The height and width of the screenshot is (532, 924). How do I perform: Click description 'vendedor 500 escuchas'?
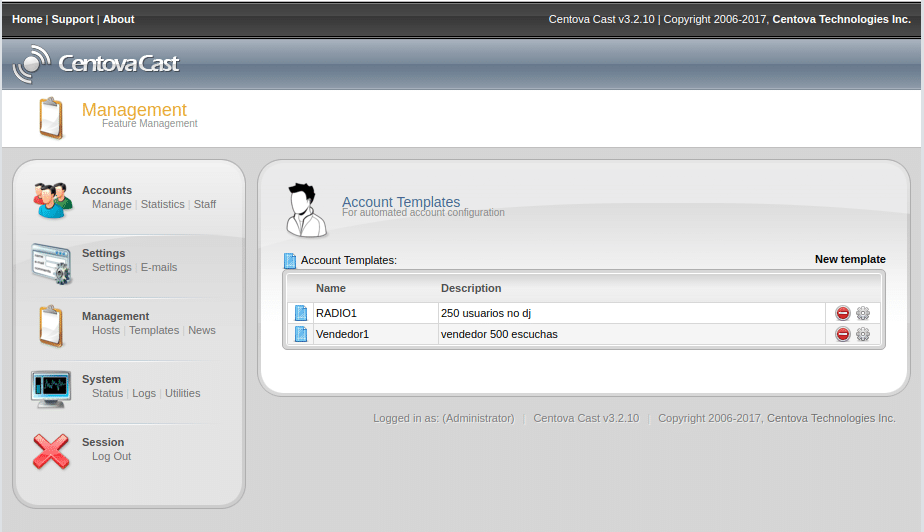(x=499, y=334)
